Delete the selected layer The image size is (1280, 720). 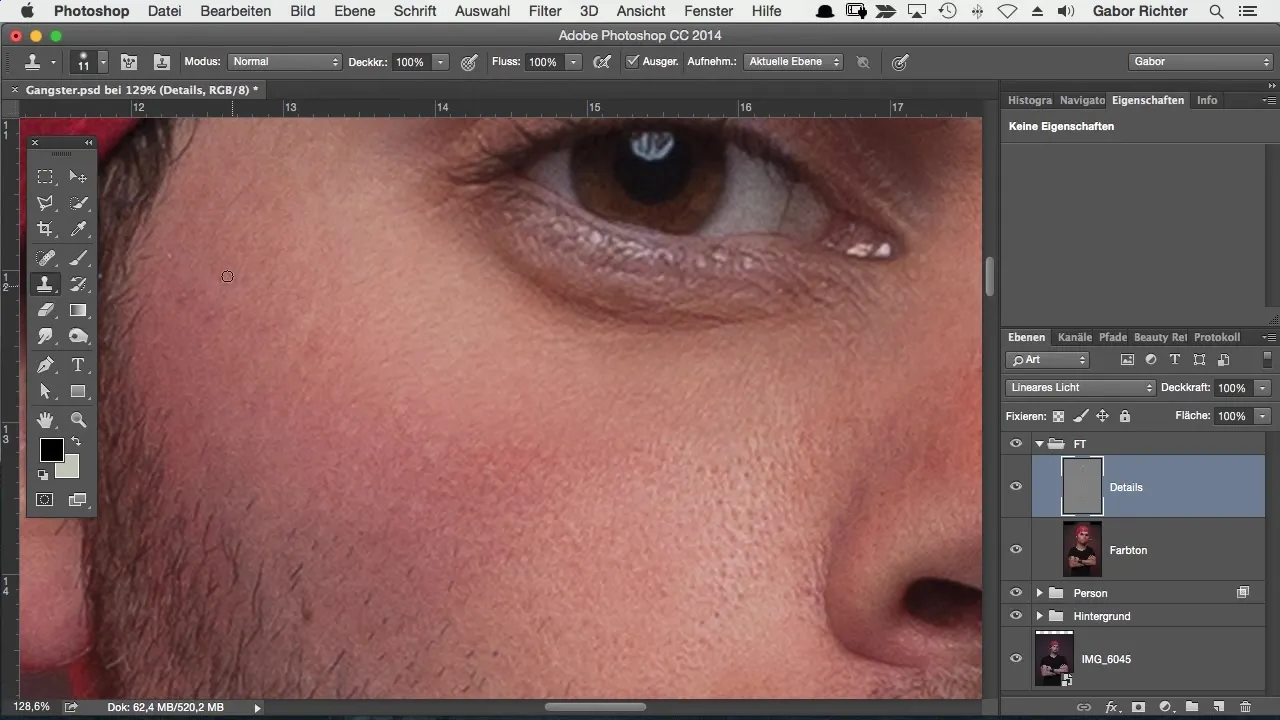click(x=1246, y=707)
